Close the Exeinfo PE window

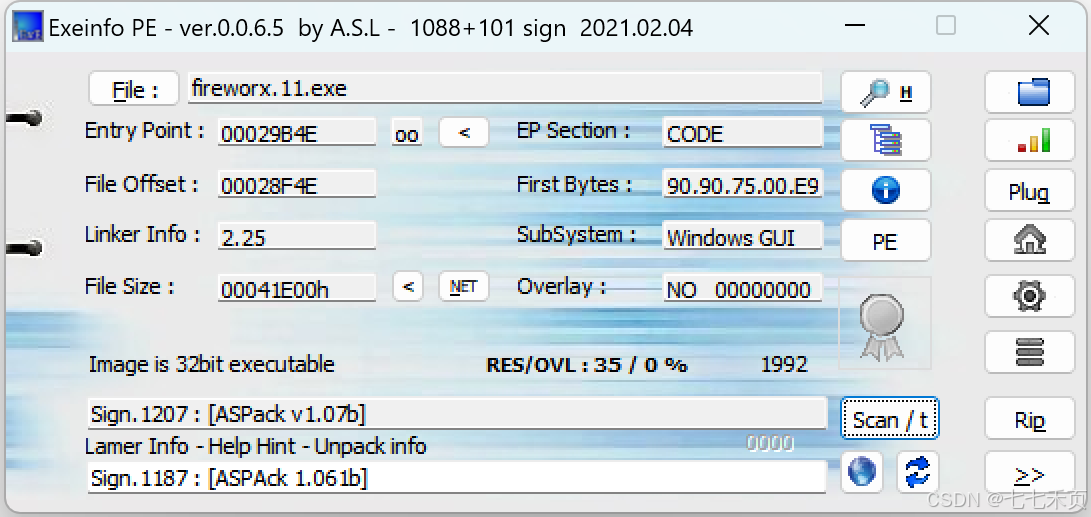[x=1039, y=26]
